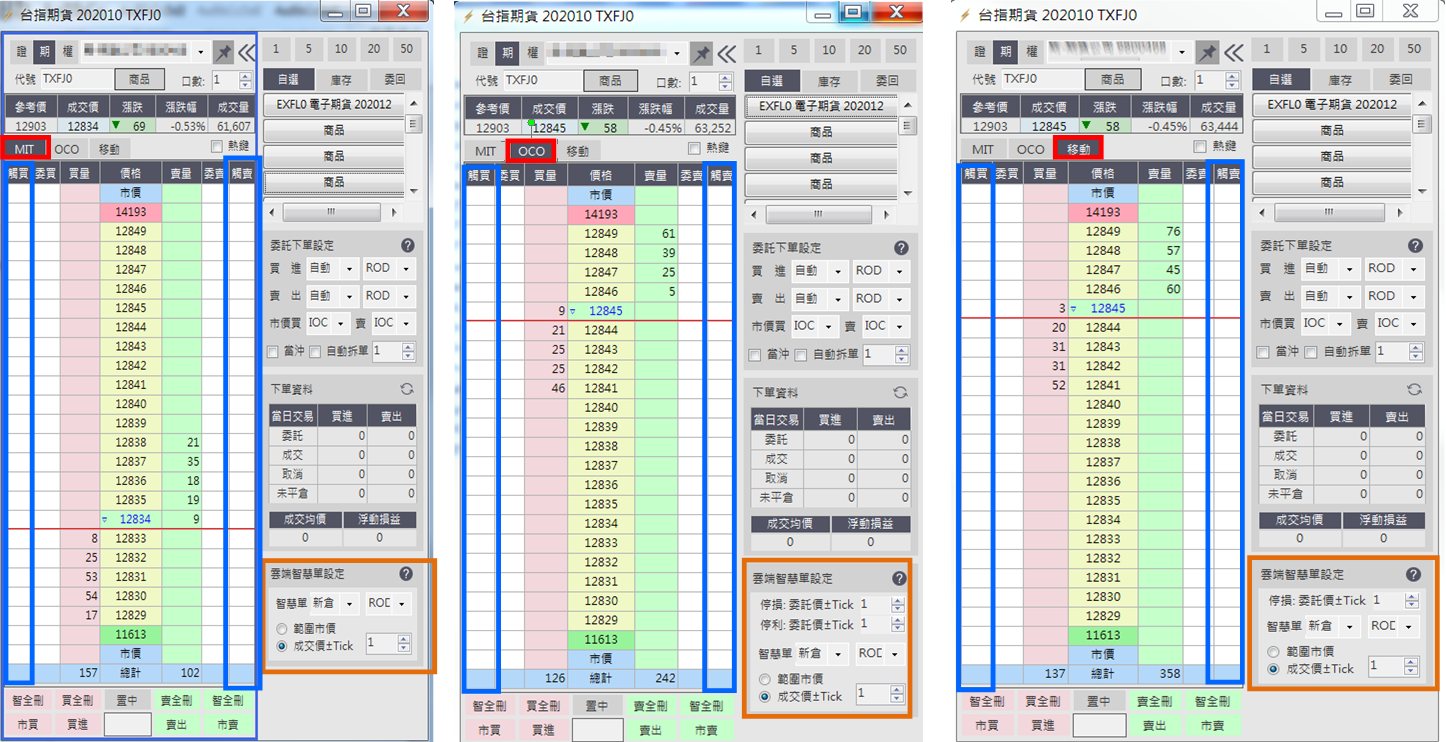The width and height of the screenshot is (1446, 742).
Task: Collapse side panel with double-chevron in middle window
Action: [727, 54]
